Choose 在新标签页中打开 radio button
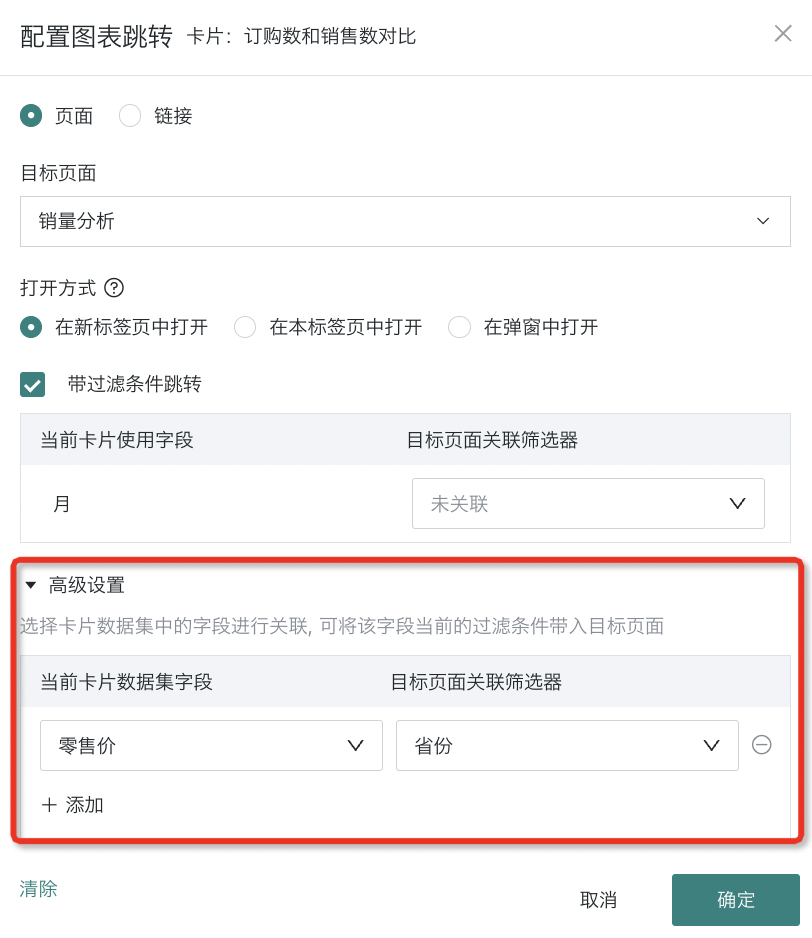The height and width of the screenshot is (938, 812). coord(31,327)
